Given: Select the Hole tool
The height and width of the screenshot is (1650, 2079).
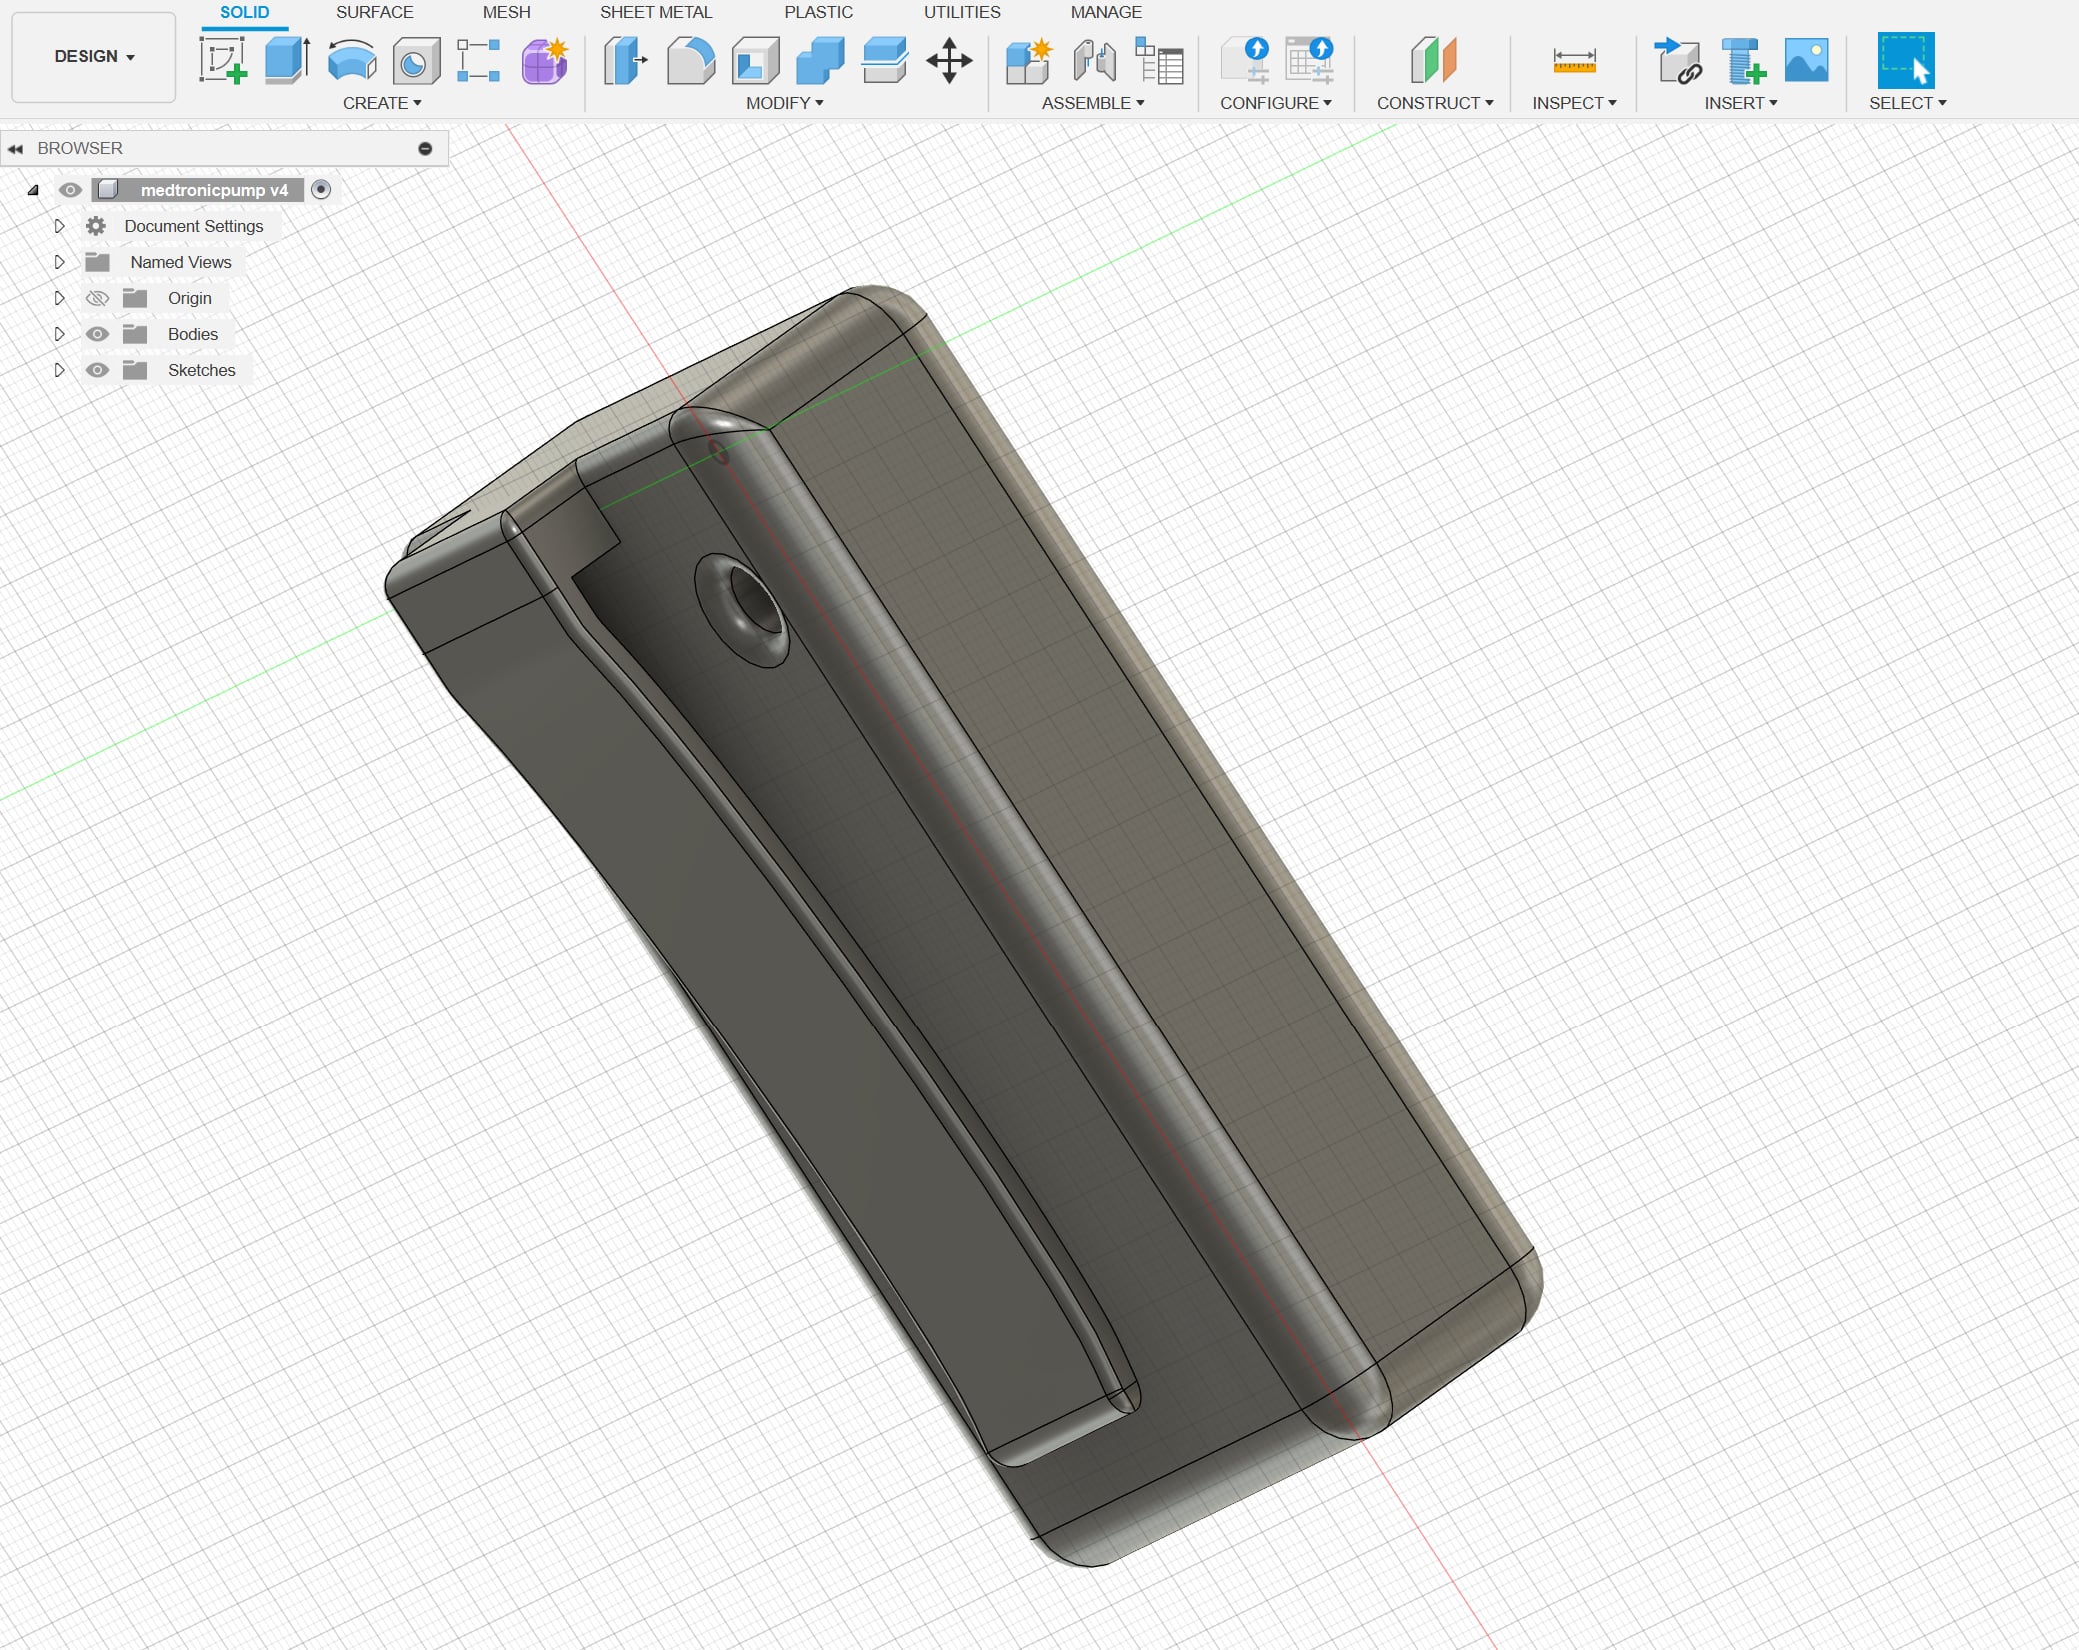Looking at the screenshot, I should (416, 61).
